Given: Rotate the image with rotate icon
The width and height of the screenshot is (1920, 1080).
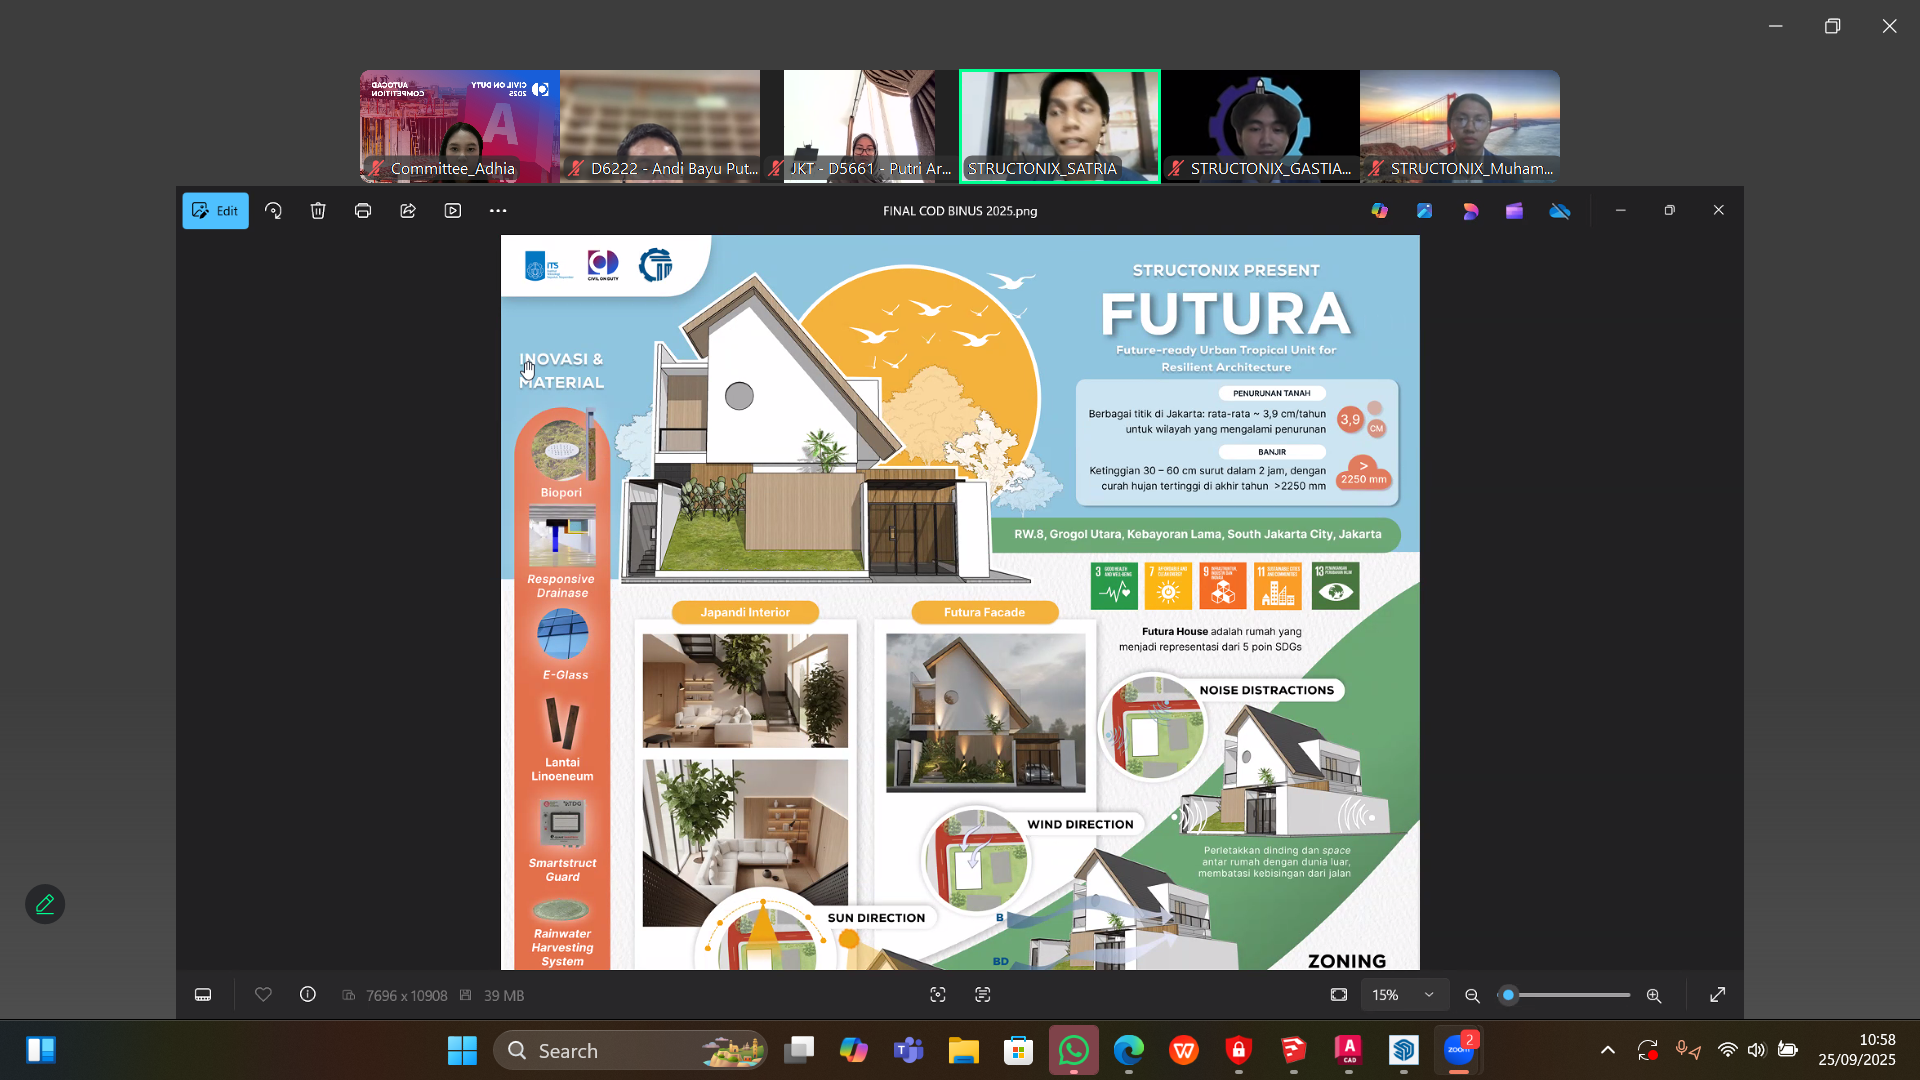Looking at the screenshot, I should [273, 211].
